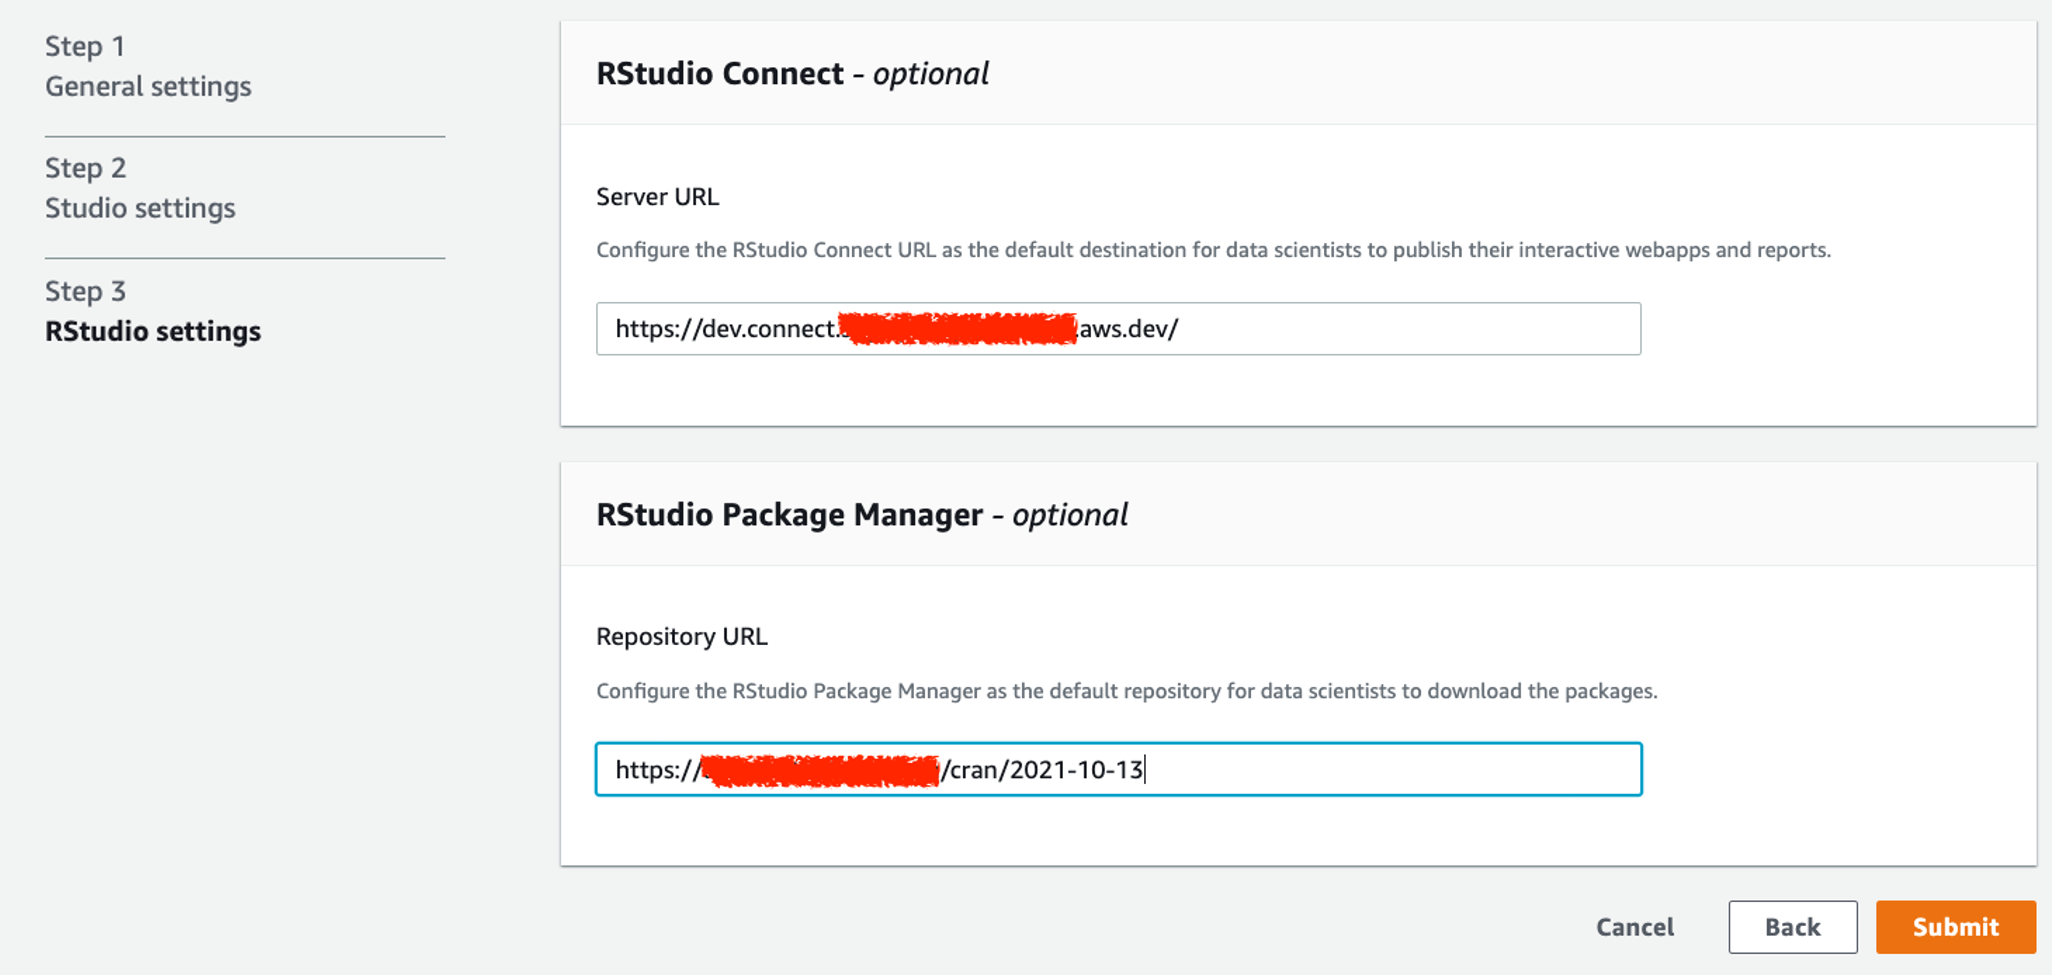Image resolution: width=2052 pixels, height=977 pixels.
Task: Click the Repository URL field label
Action: coord(681,637)
